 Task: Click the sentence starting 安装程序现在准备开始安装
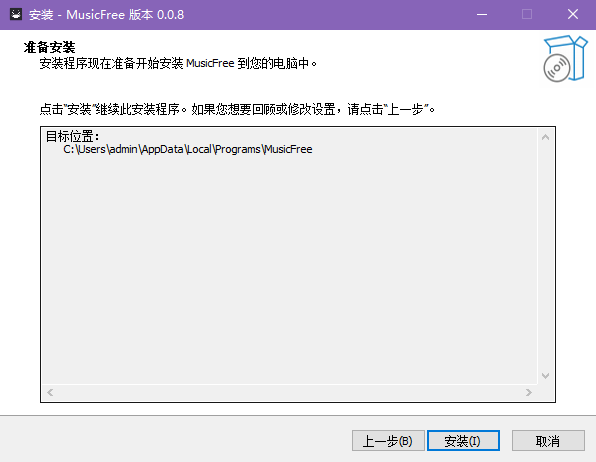[178, 63]
